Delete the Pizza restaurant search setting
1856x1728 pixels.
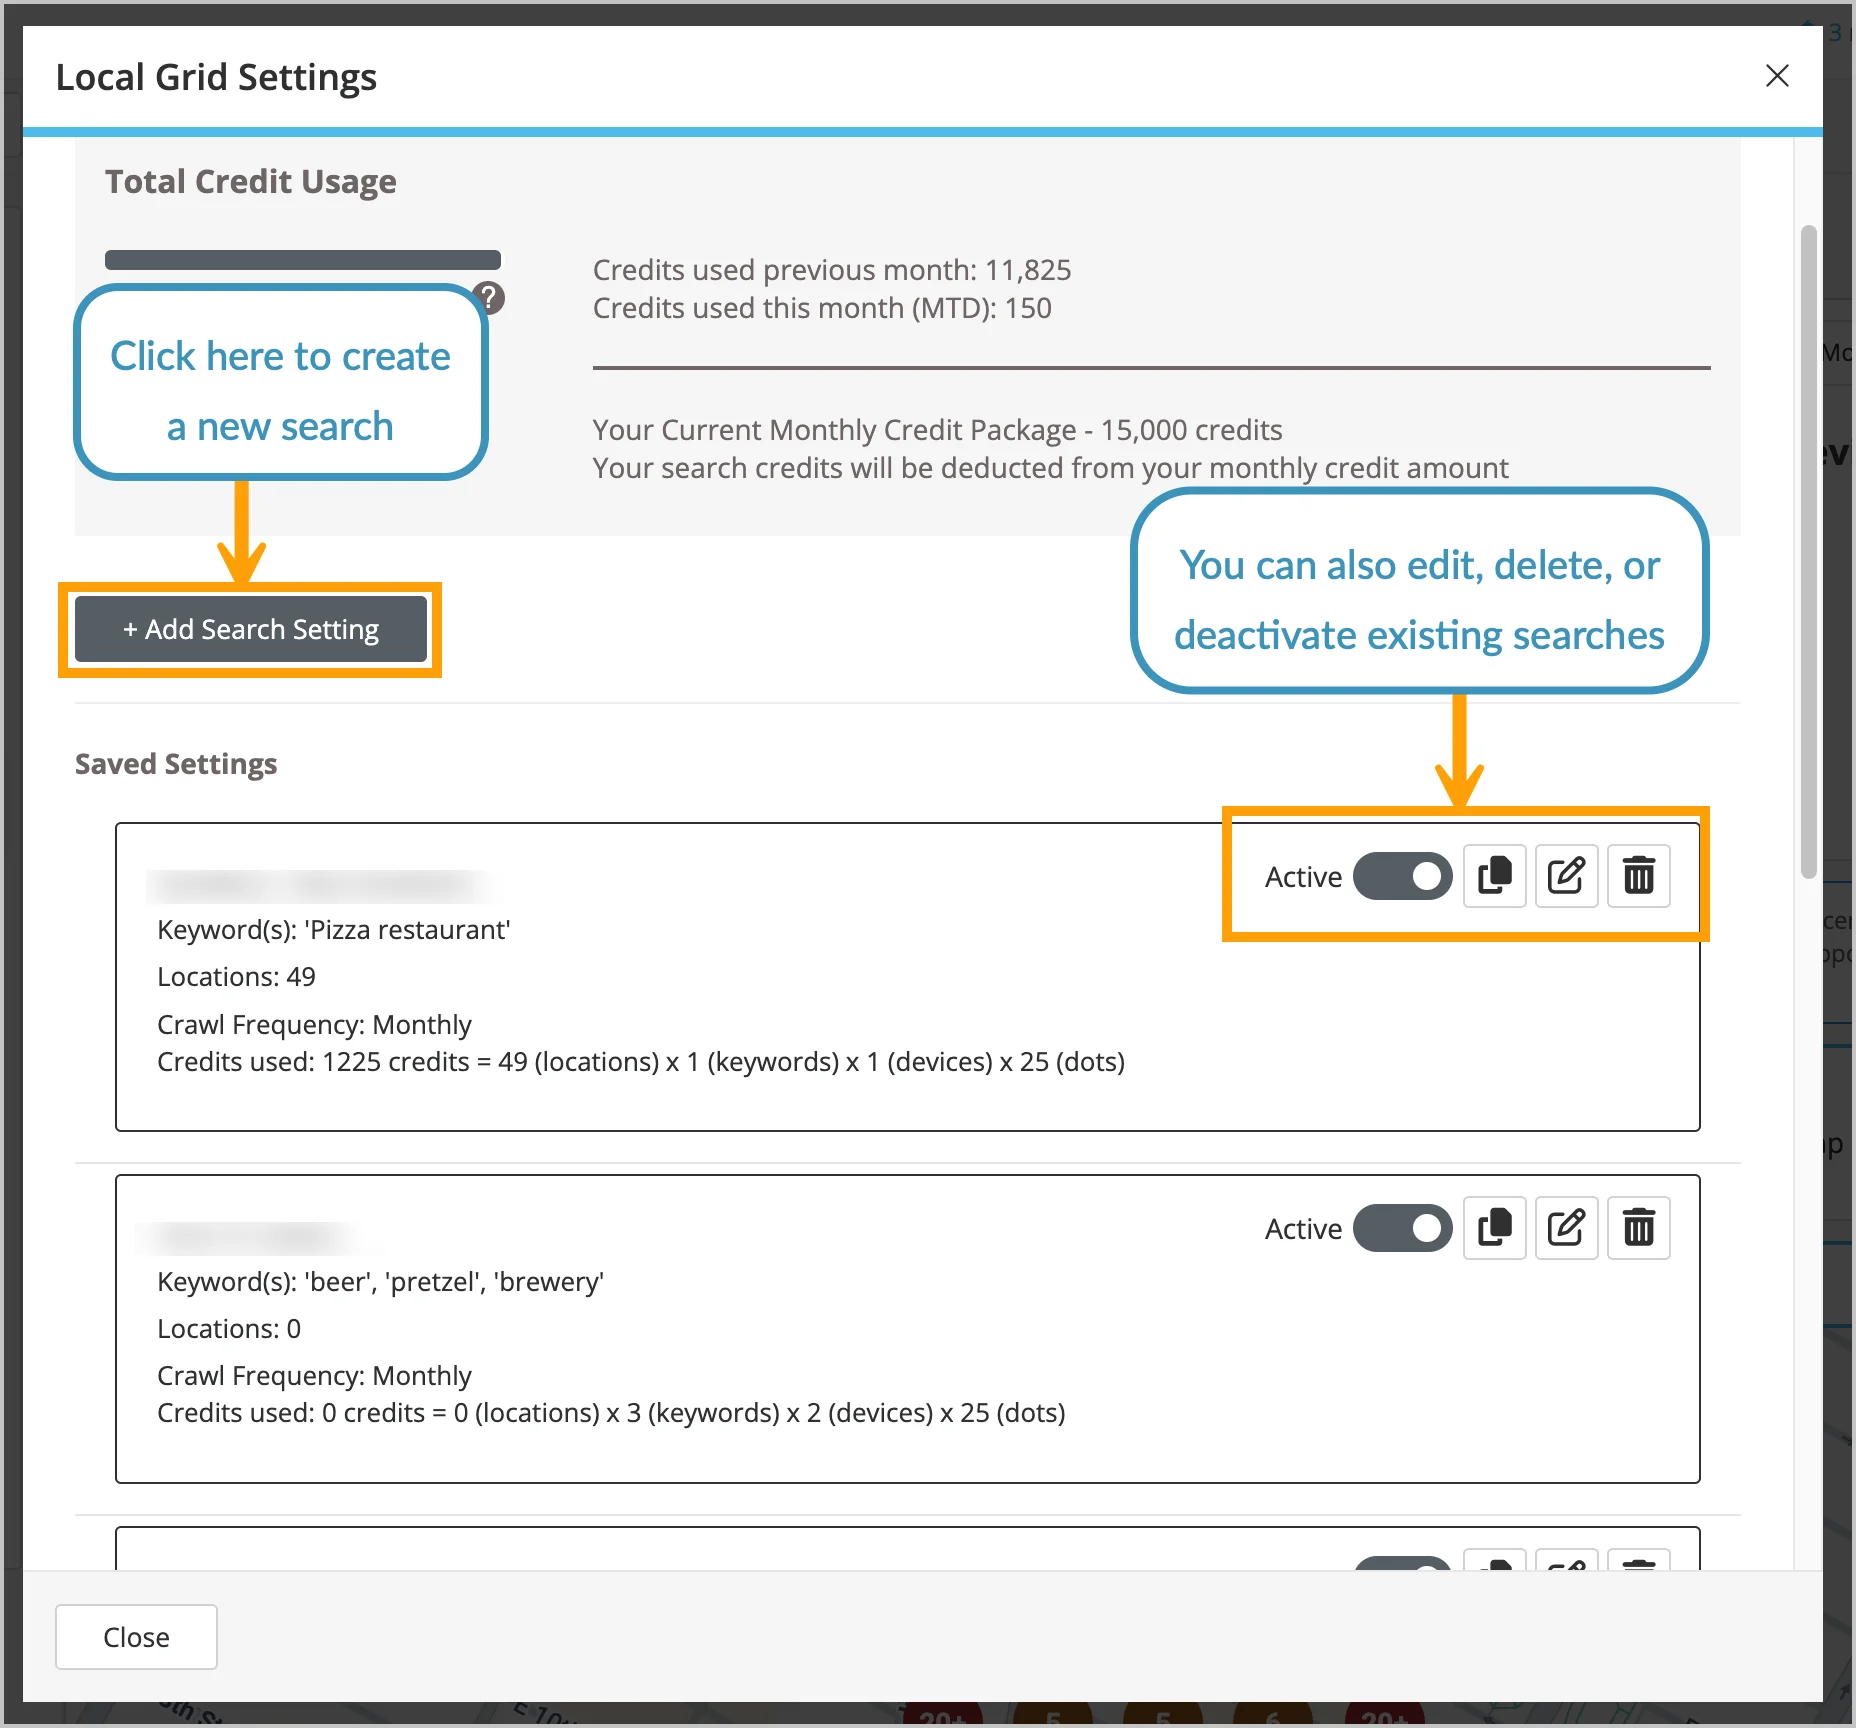click(1638, 876)
